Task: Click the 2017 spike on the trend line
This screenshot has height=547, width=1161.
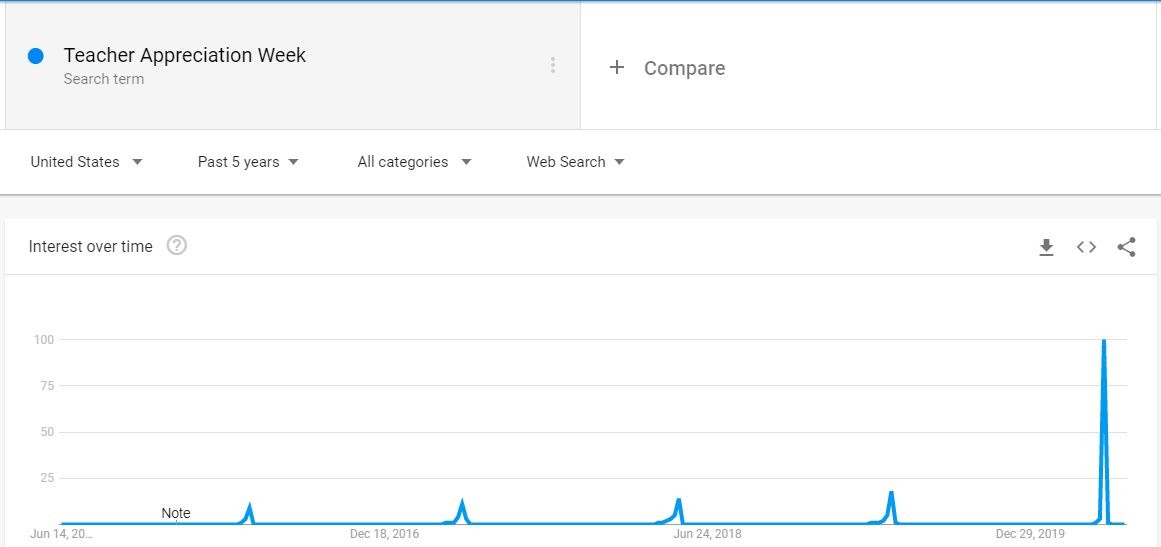Action: point(463,503)
